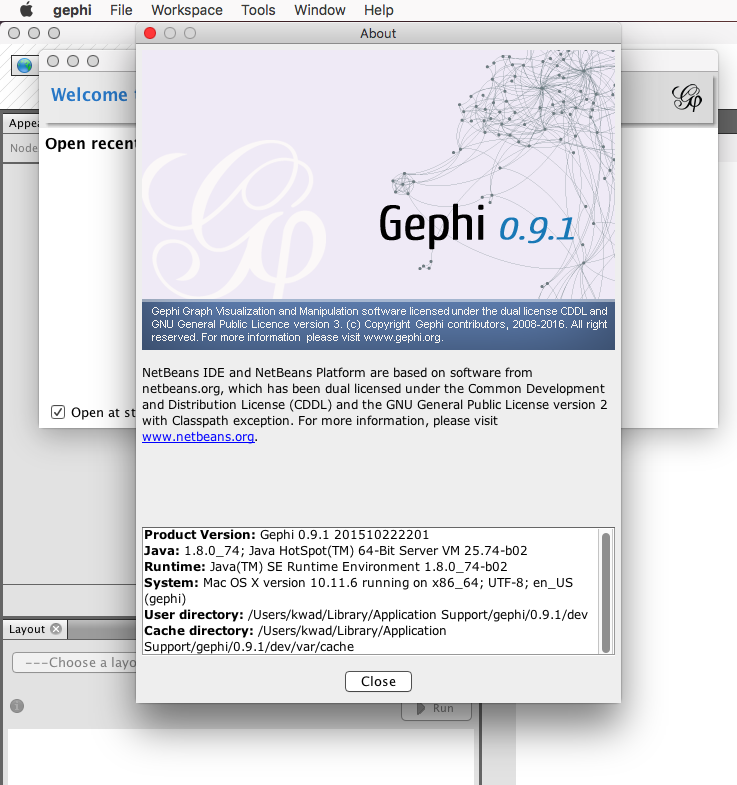
Task: Click the Java version line
Action: click(x=336, y=551)
